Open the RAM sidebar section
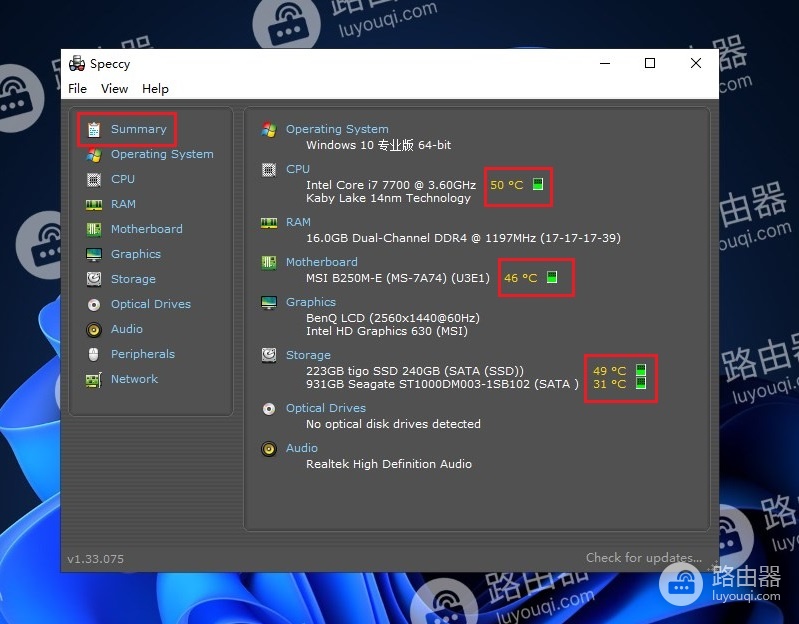Viewport: 799px width, 624px height. click(x=123, y=204)
